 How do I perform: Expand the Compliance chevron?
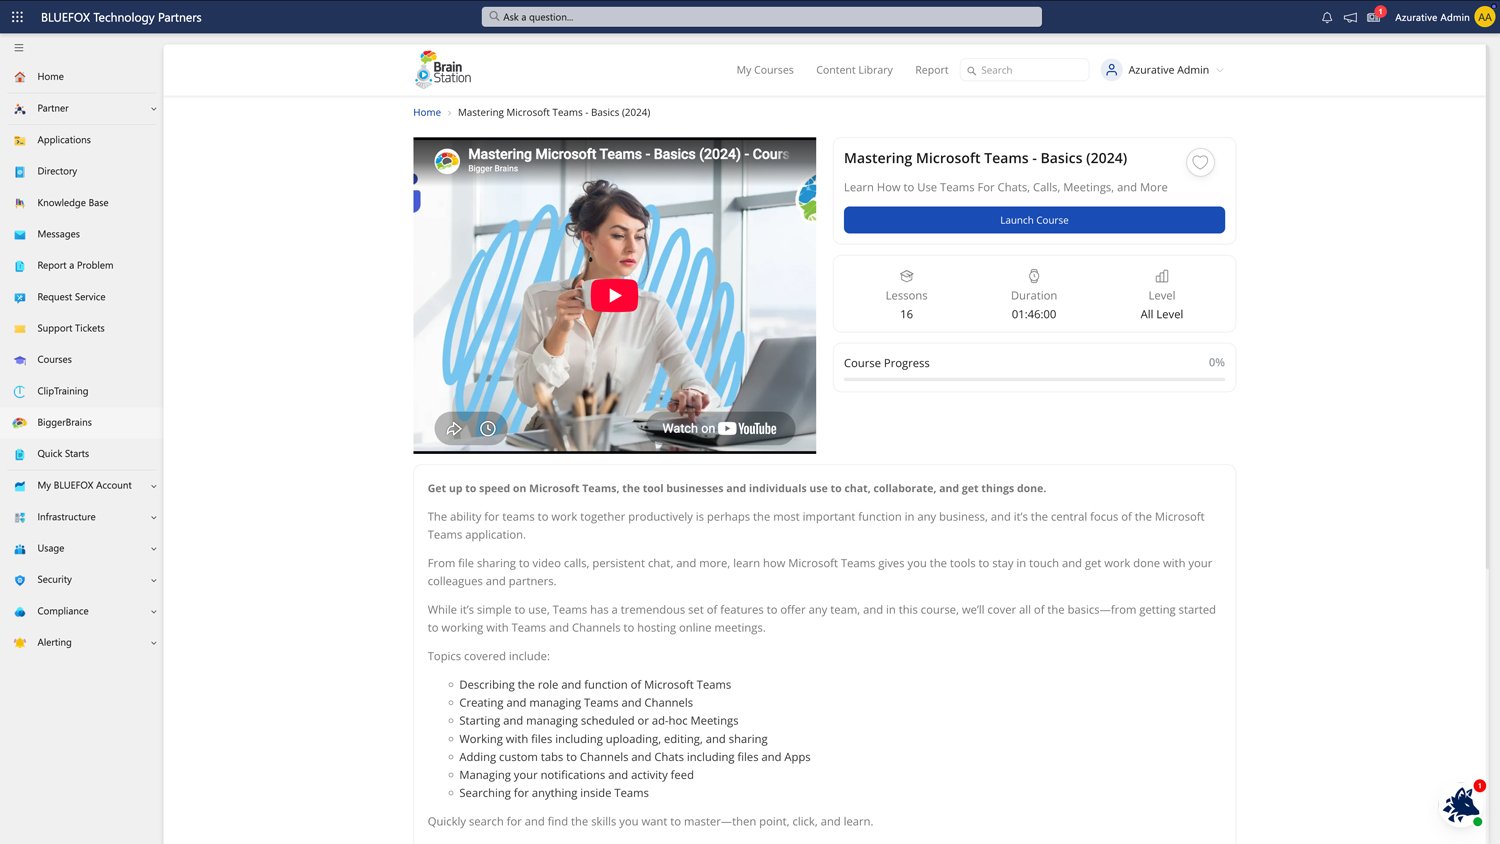(154, 612)
